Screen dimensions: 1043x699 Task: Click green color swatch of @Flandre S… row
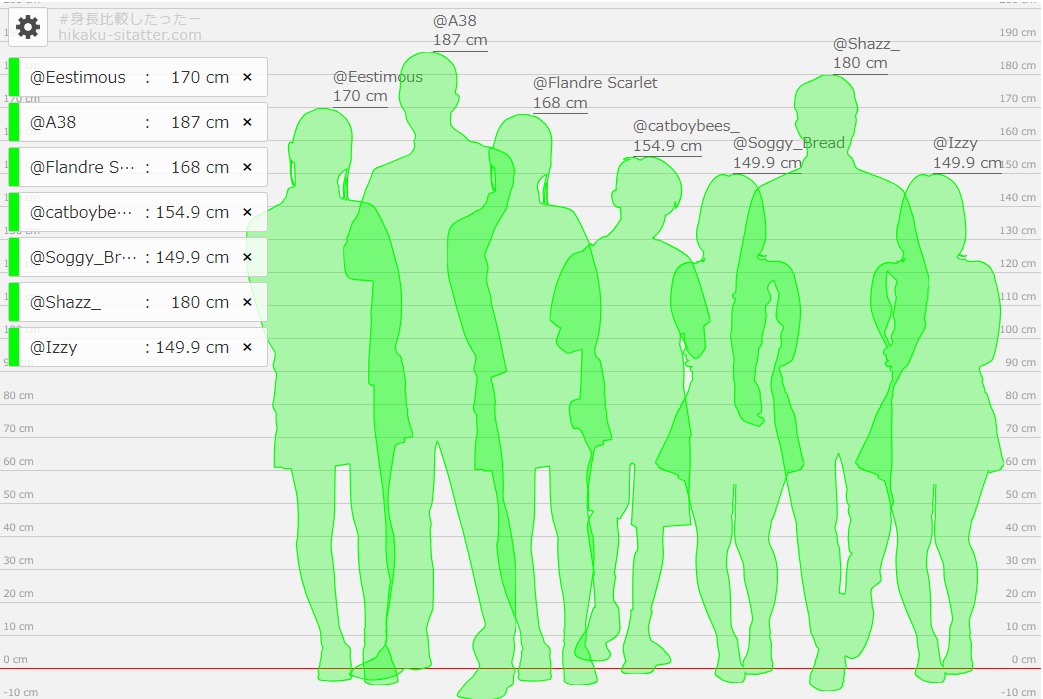[14, 167]
